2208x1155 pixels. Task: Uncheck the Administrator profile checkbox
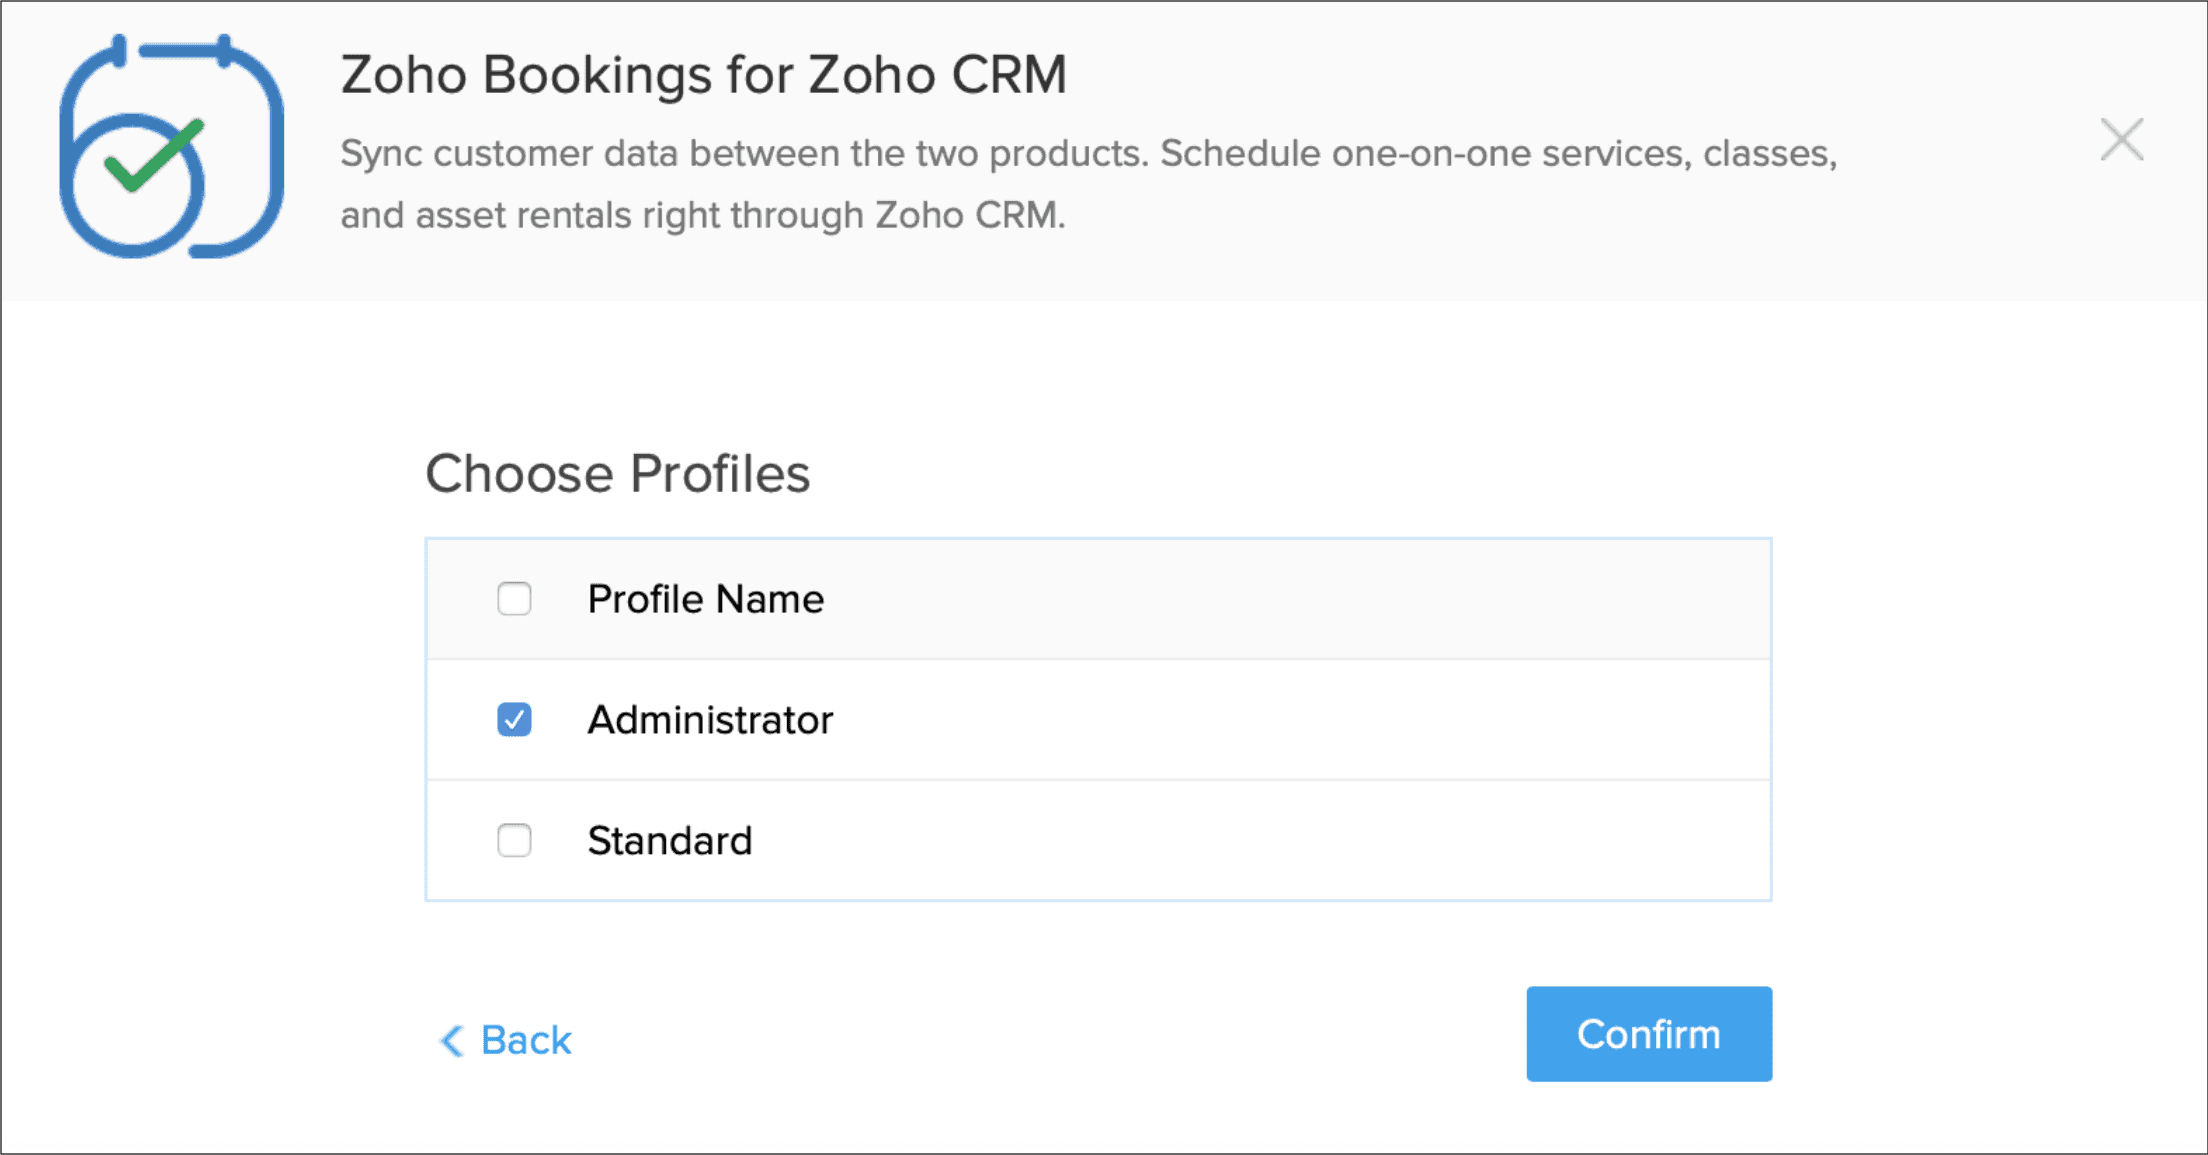(514, 720)
